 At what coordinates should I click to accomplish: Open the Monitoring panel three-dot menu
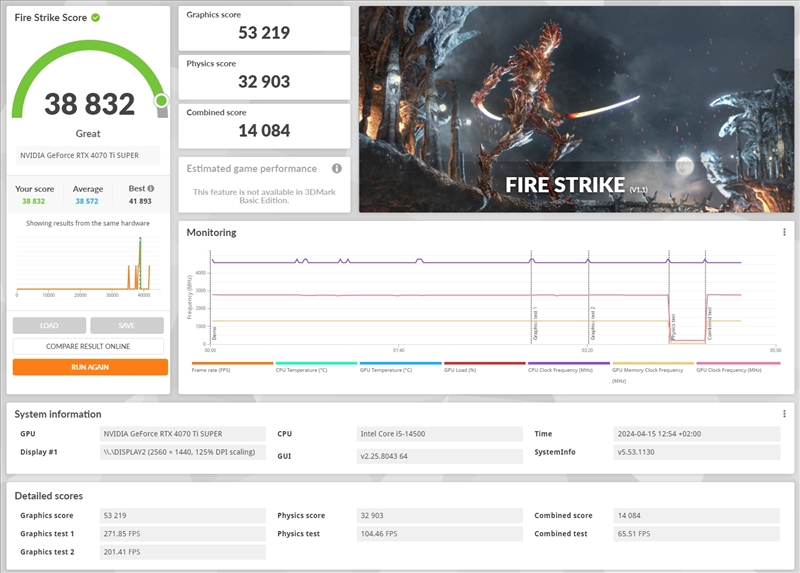tap(784, 233)
